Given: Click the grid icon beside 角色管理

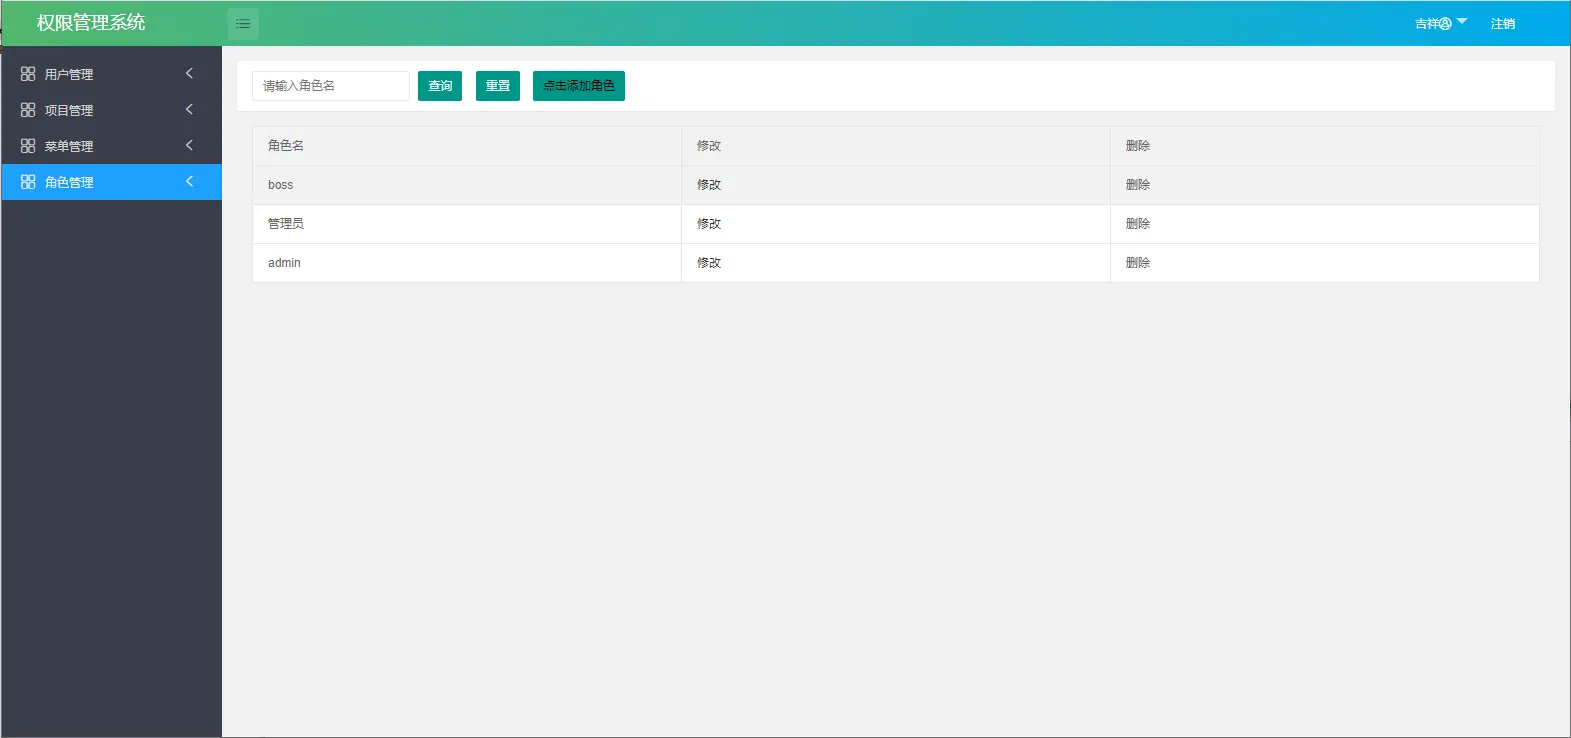Looking at the screenshot, I should tap(28, 182).
